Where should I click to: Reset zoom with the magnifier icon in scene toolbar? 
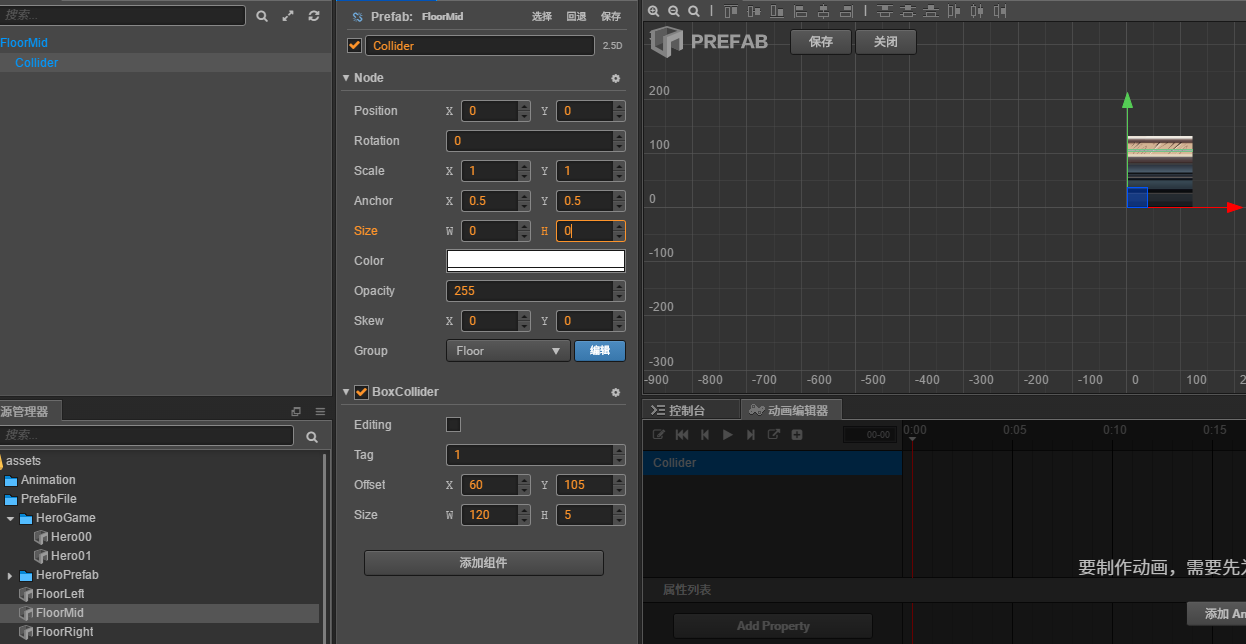(693, 11)
